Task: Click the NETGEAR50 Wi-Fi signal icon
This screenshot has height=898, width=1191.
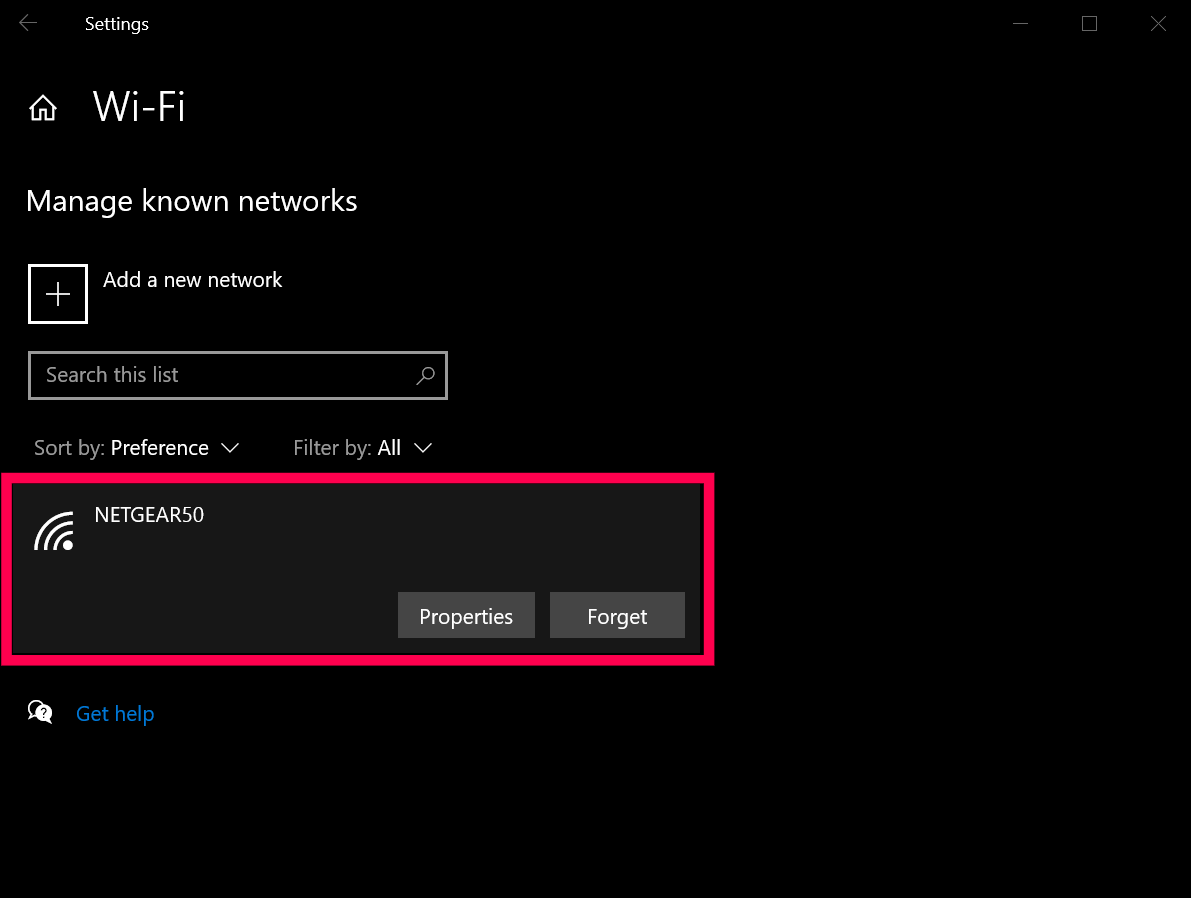Action: coord(54,531)
